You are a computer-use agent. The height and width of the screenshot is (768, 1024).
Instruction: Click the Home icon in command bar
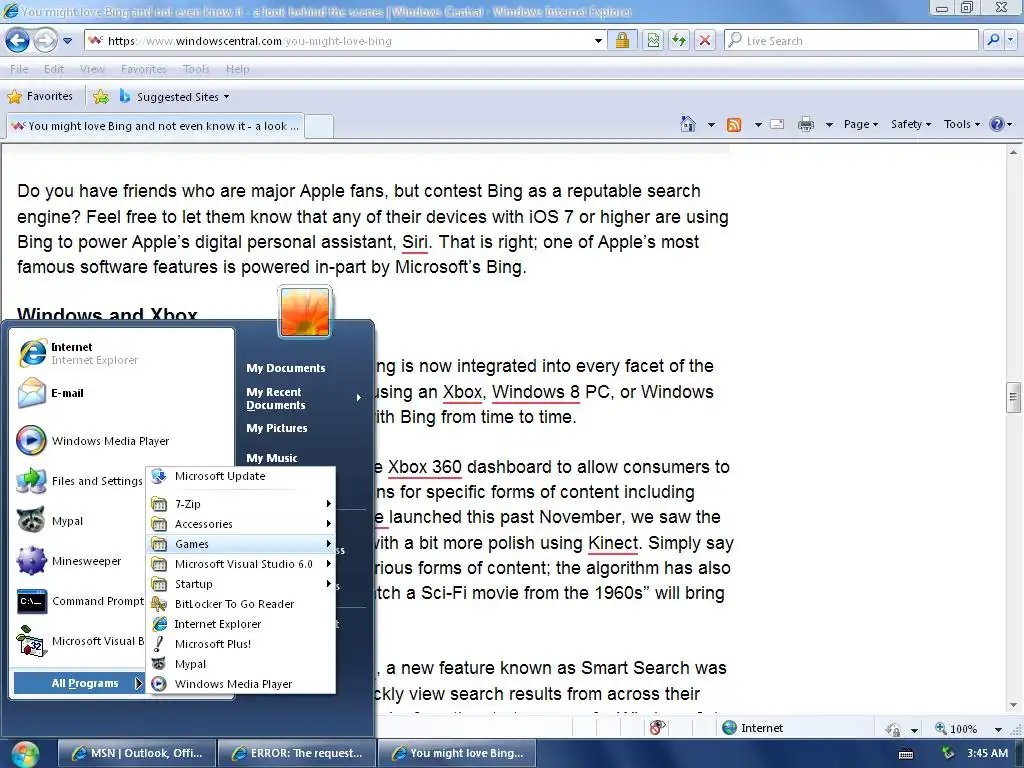(688, 124)
